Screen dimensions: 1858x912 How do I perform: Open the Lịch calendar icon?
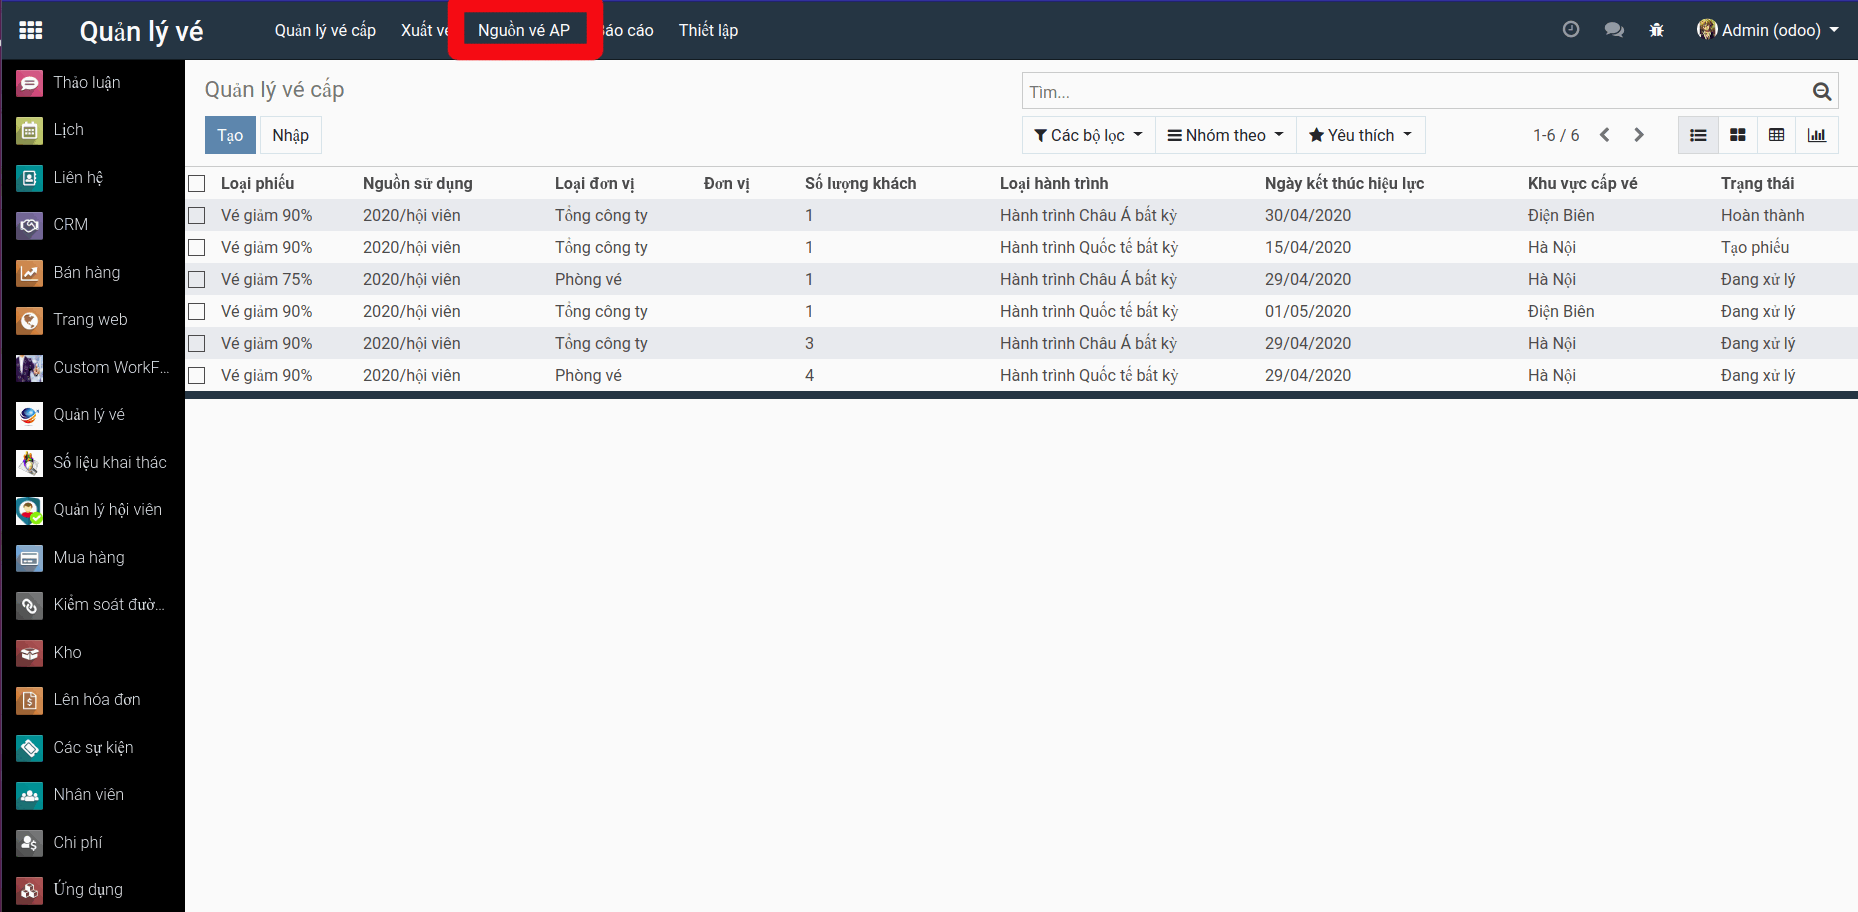coord(30,130)
